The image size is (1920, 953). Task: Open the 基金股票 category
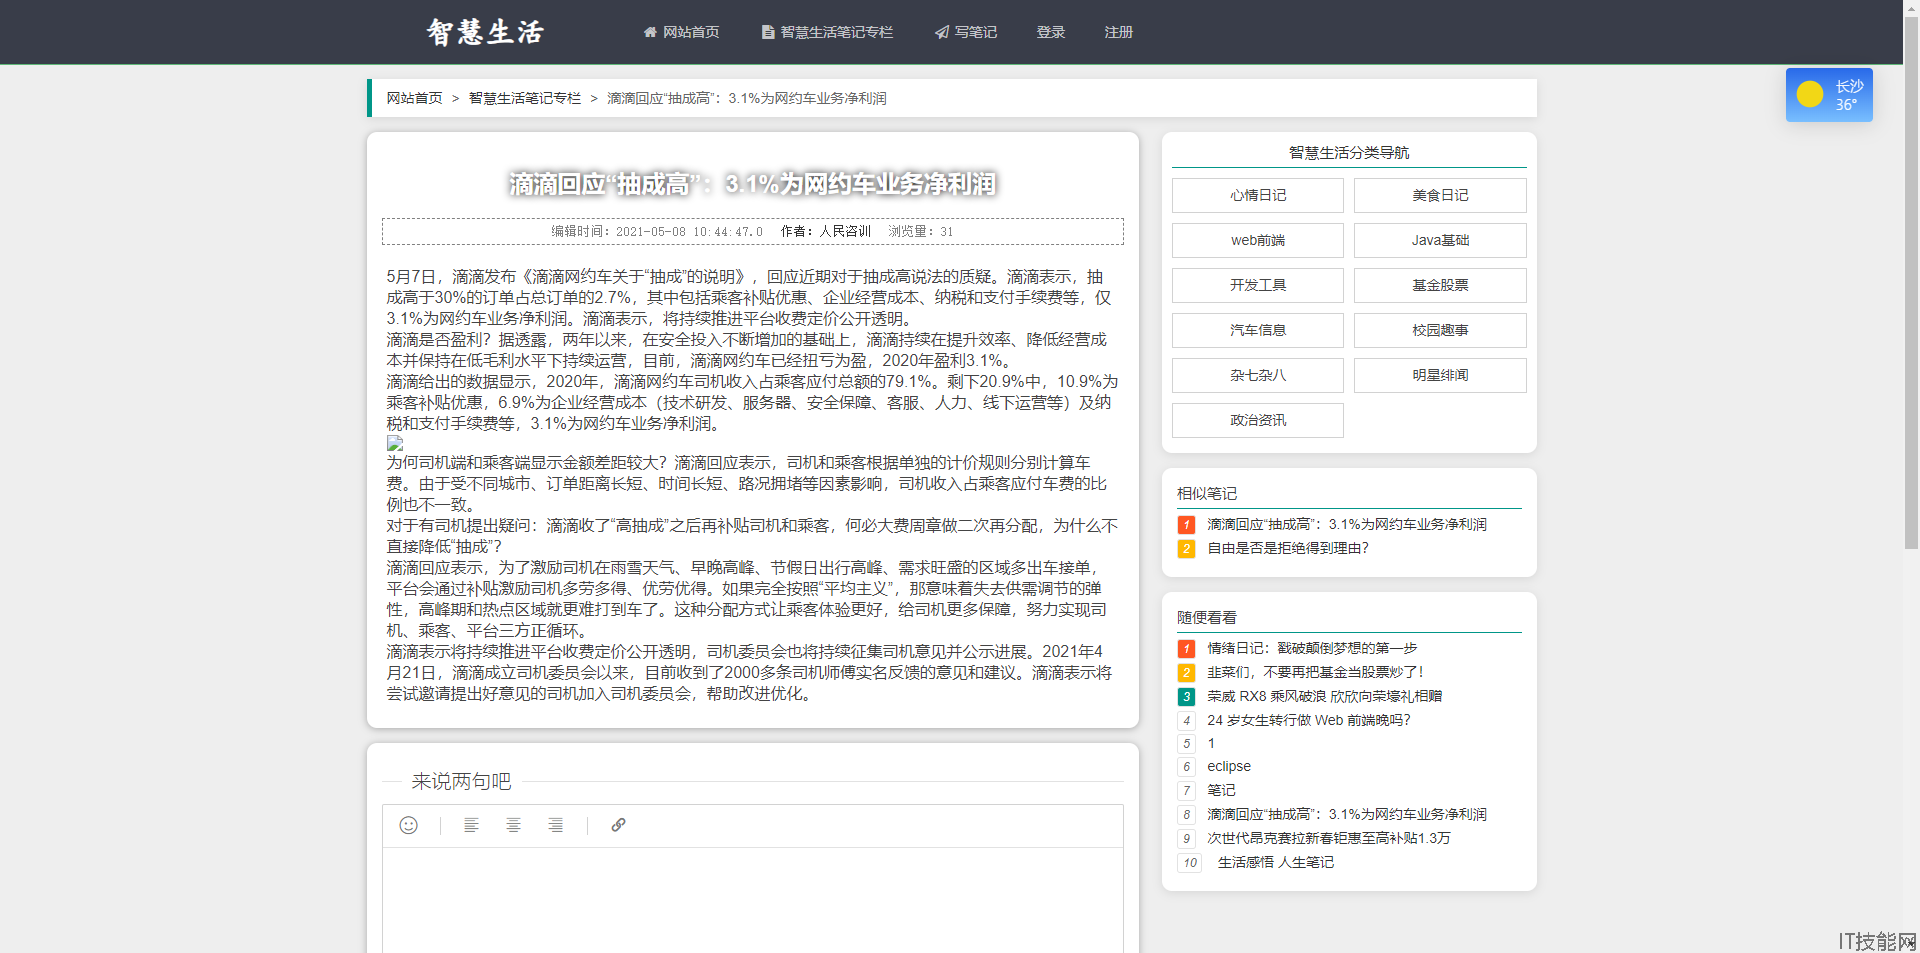[1440, 285]
